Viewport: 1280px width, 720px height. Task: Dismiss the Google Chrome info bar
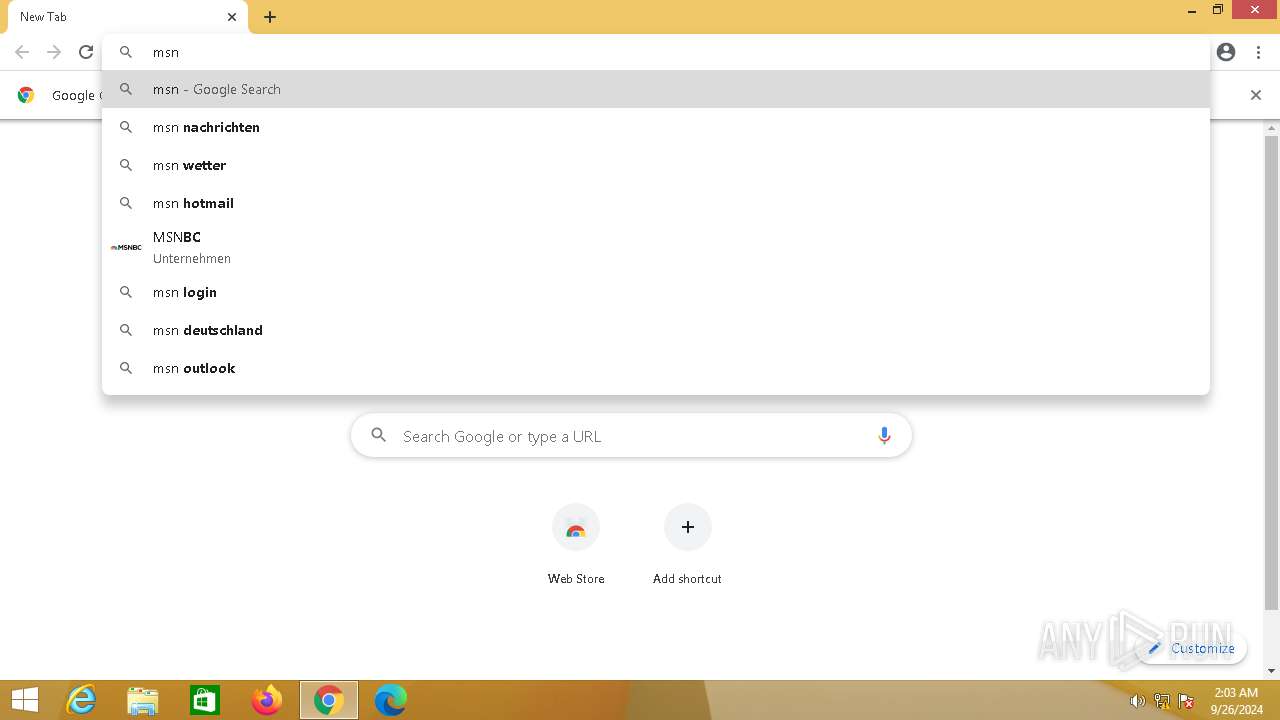click(1256, 95)
